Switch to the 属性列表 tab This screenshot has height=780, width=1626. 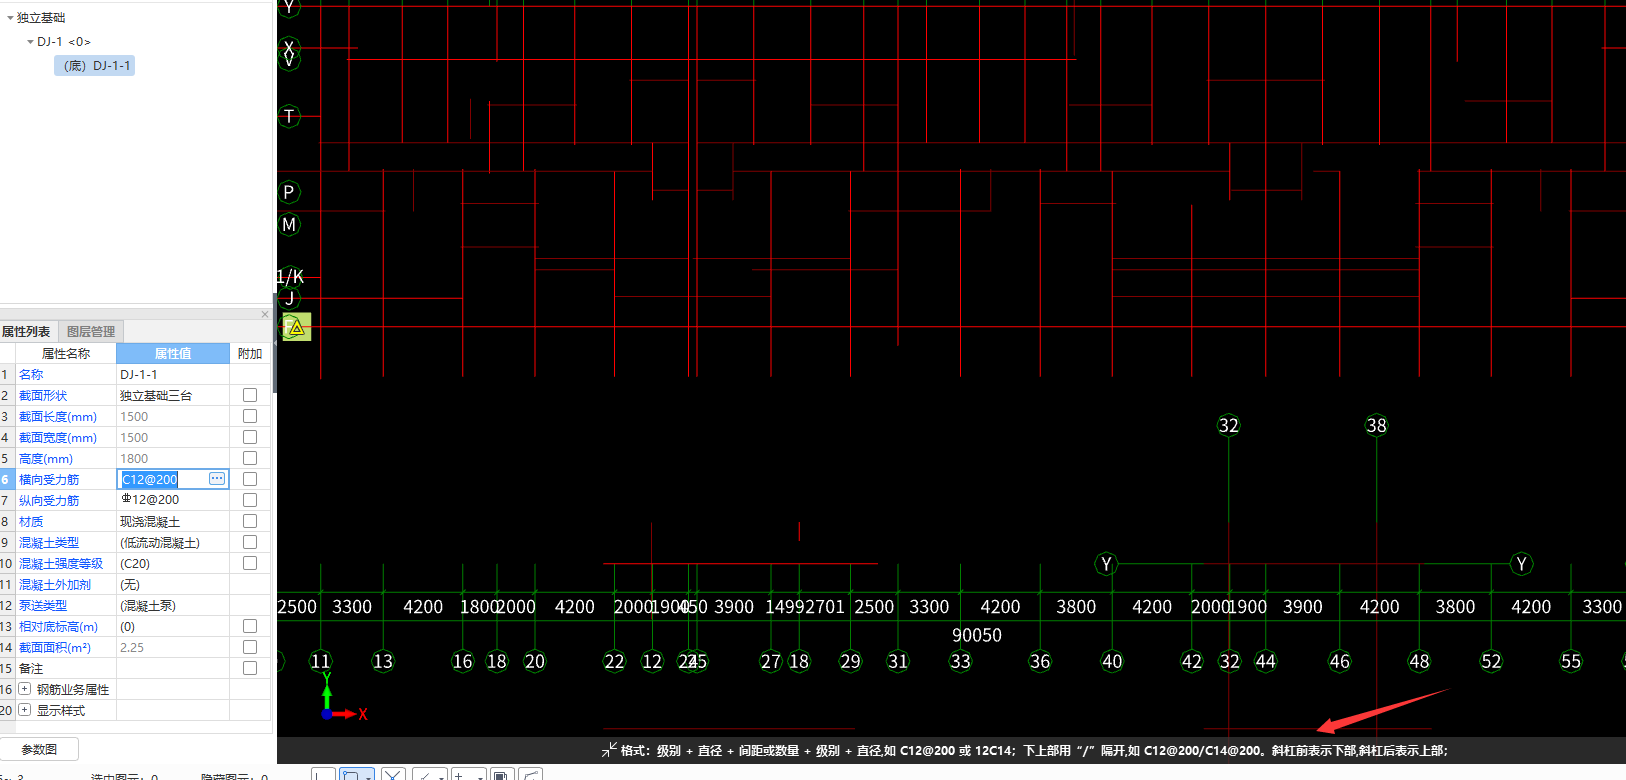(27, 331)
